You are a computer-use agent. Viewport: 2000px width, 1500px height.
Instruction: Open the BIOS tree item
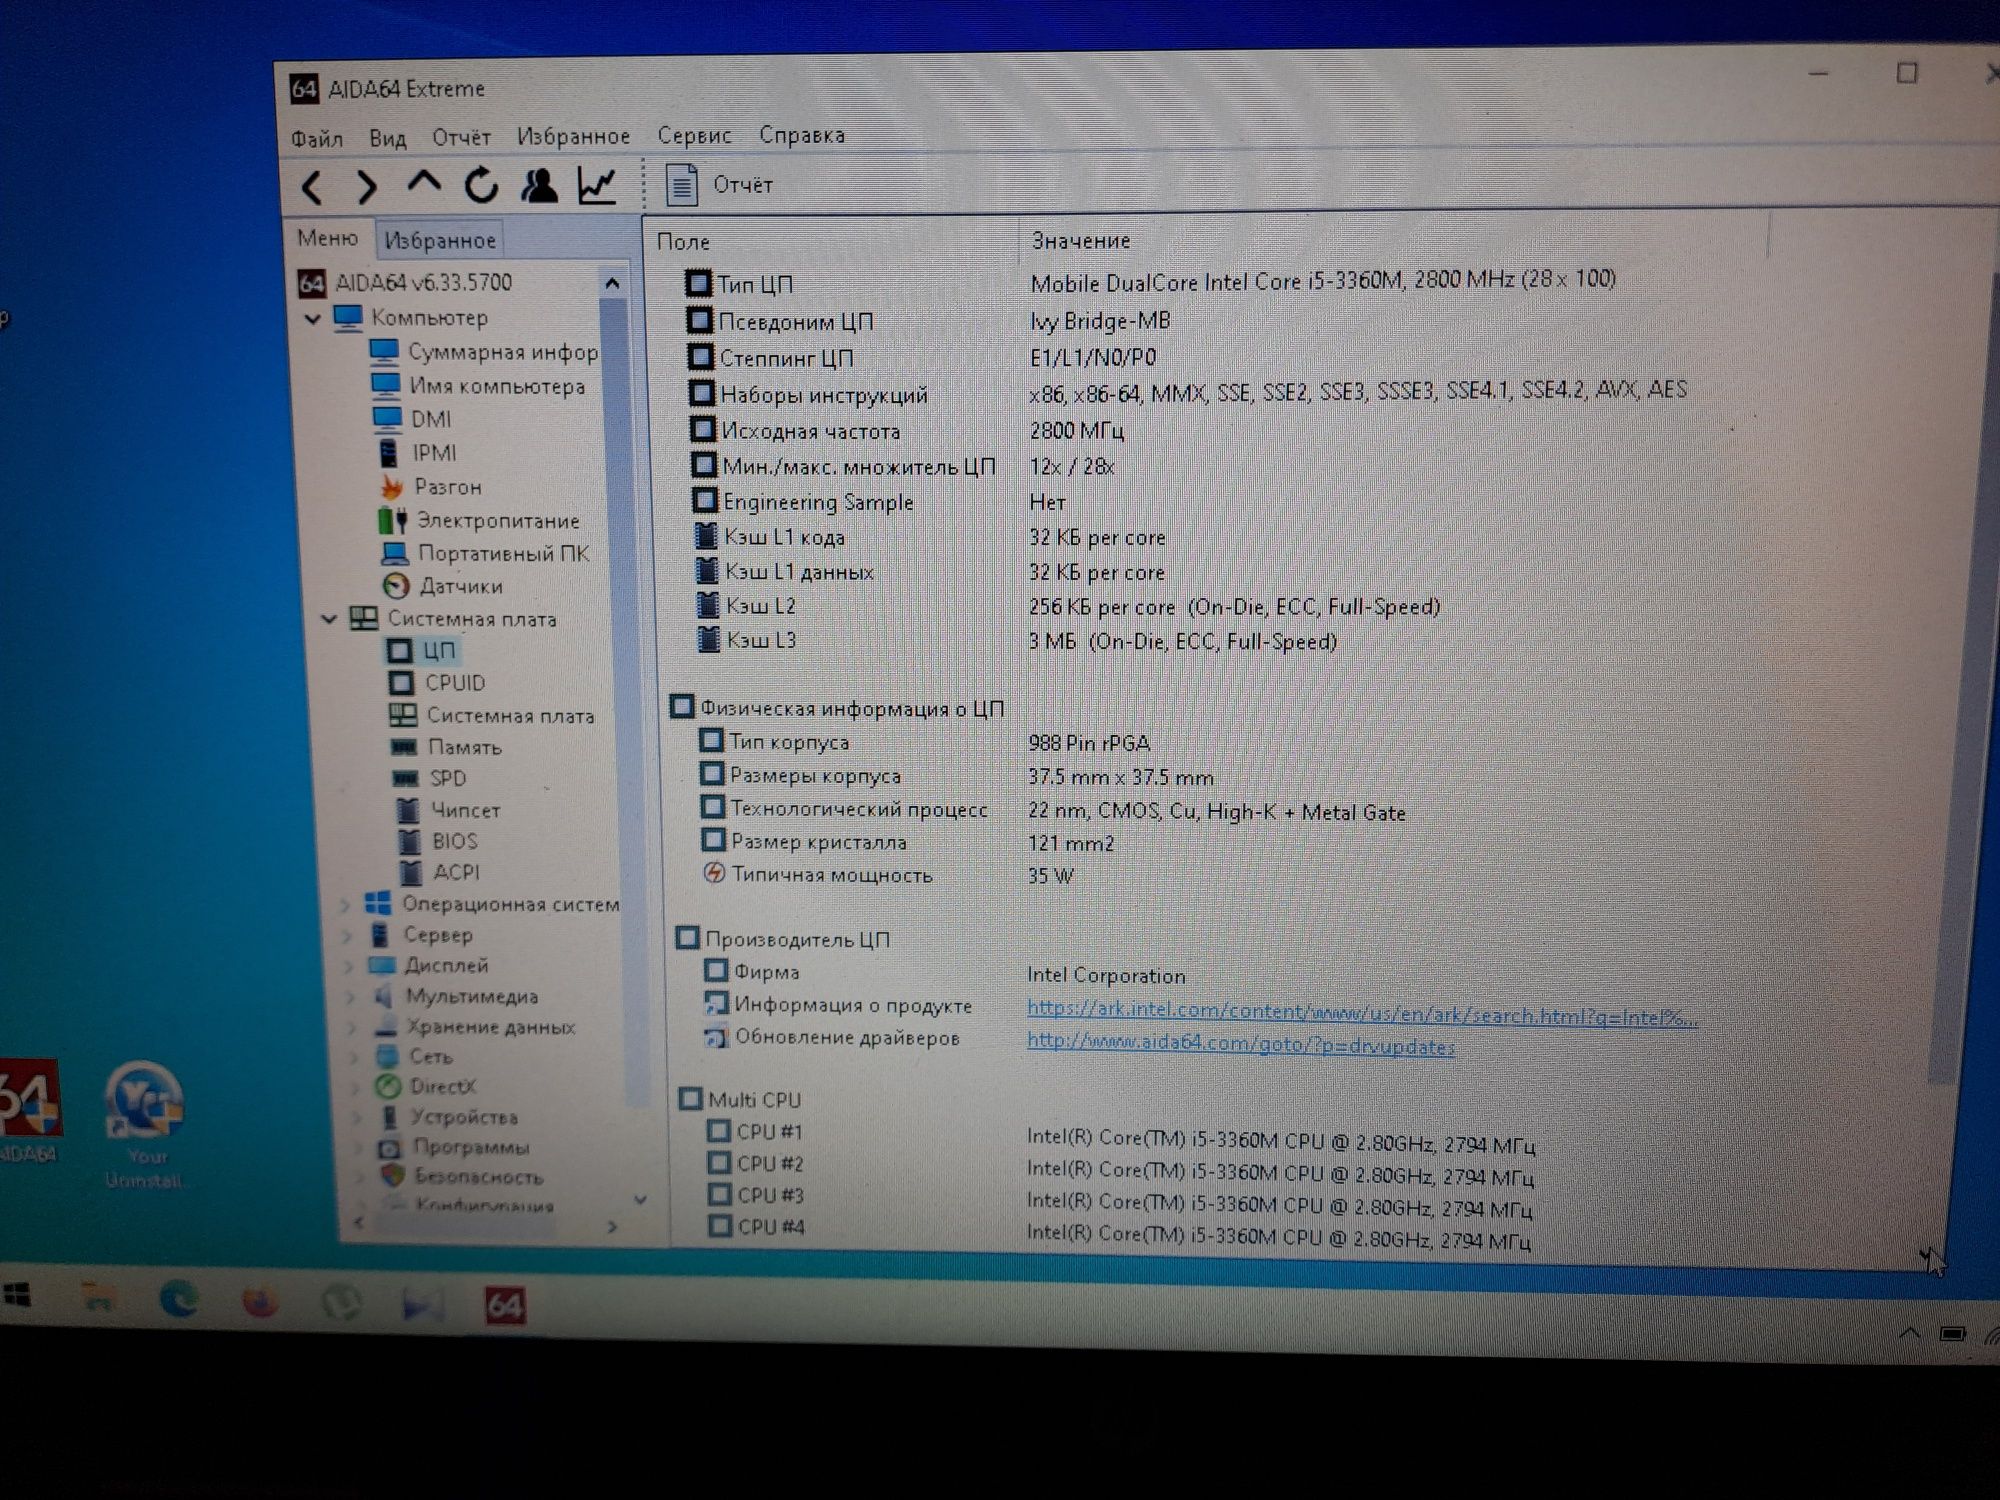coord(438,841)
